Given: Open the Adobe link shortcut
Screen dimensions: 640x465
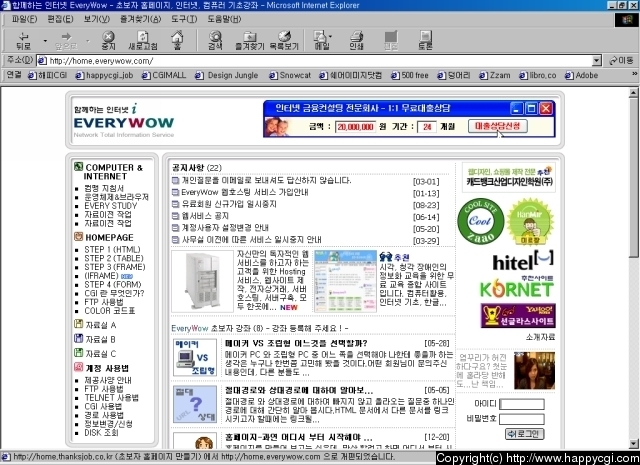Looking at the screenshot, I should 582,76.
